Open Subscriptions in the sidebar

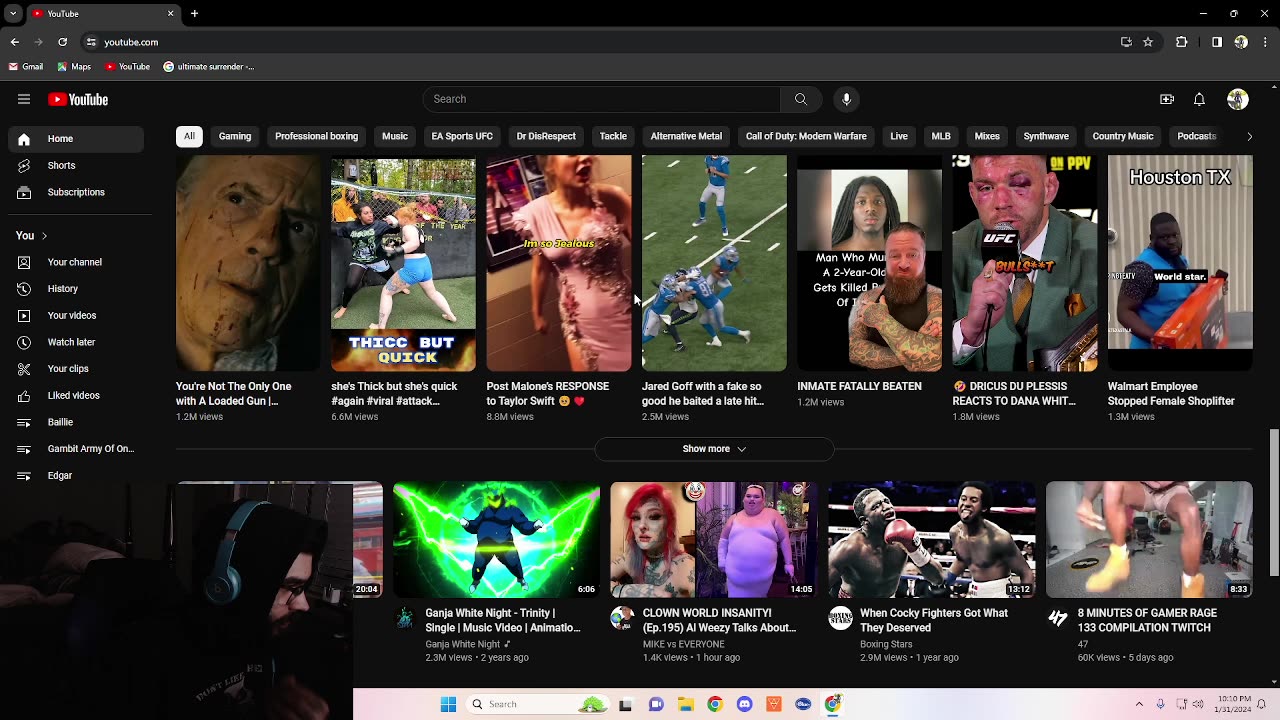coord(76,192)
